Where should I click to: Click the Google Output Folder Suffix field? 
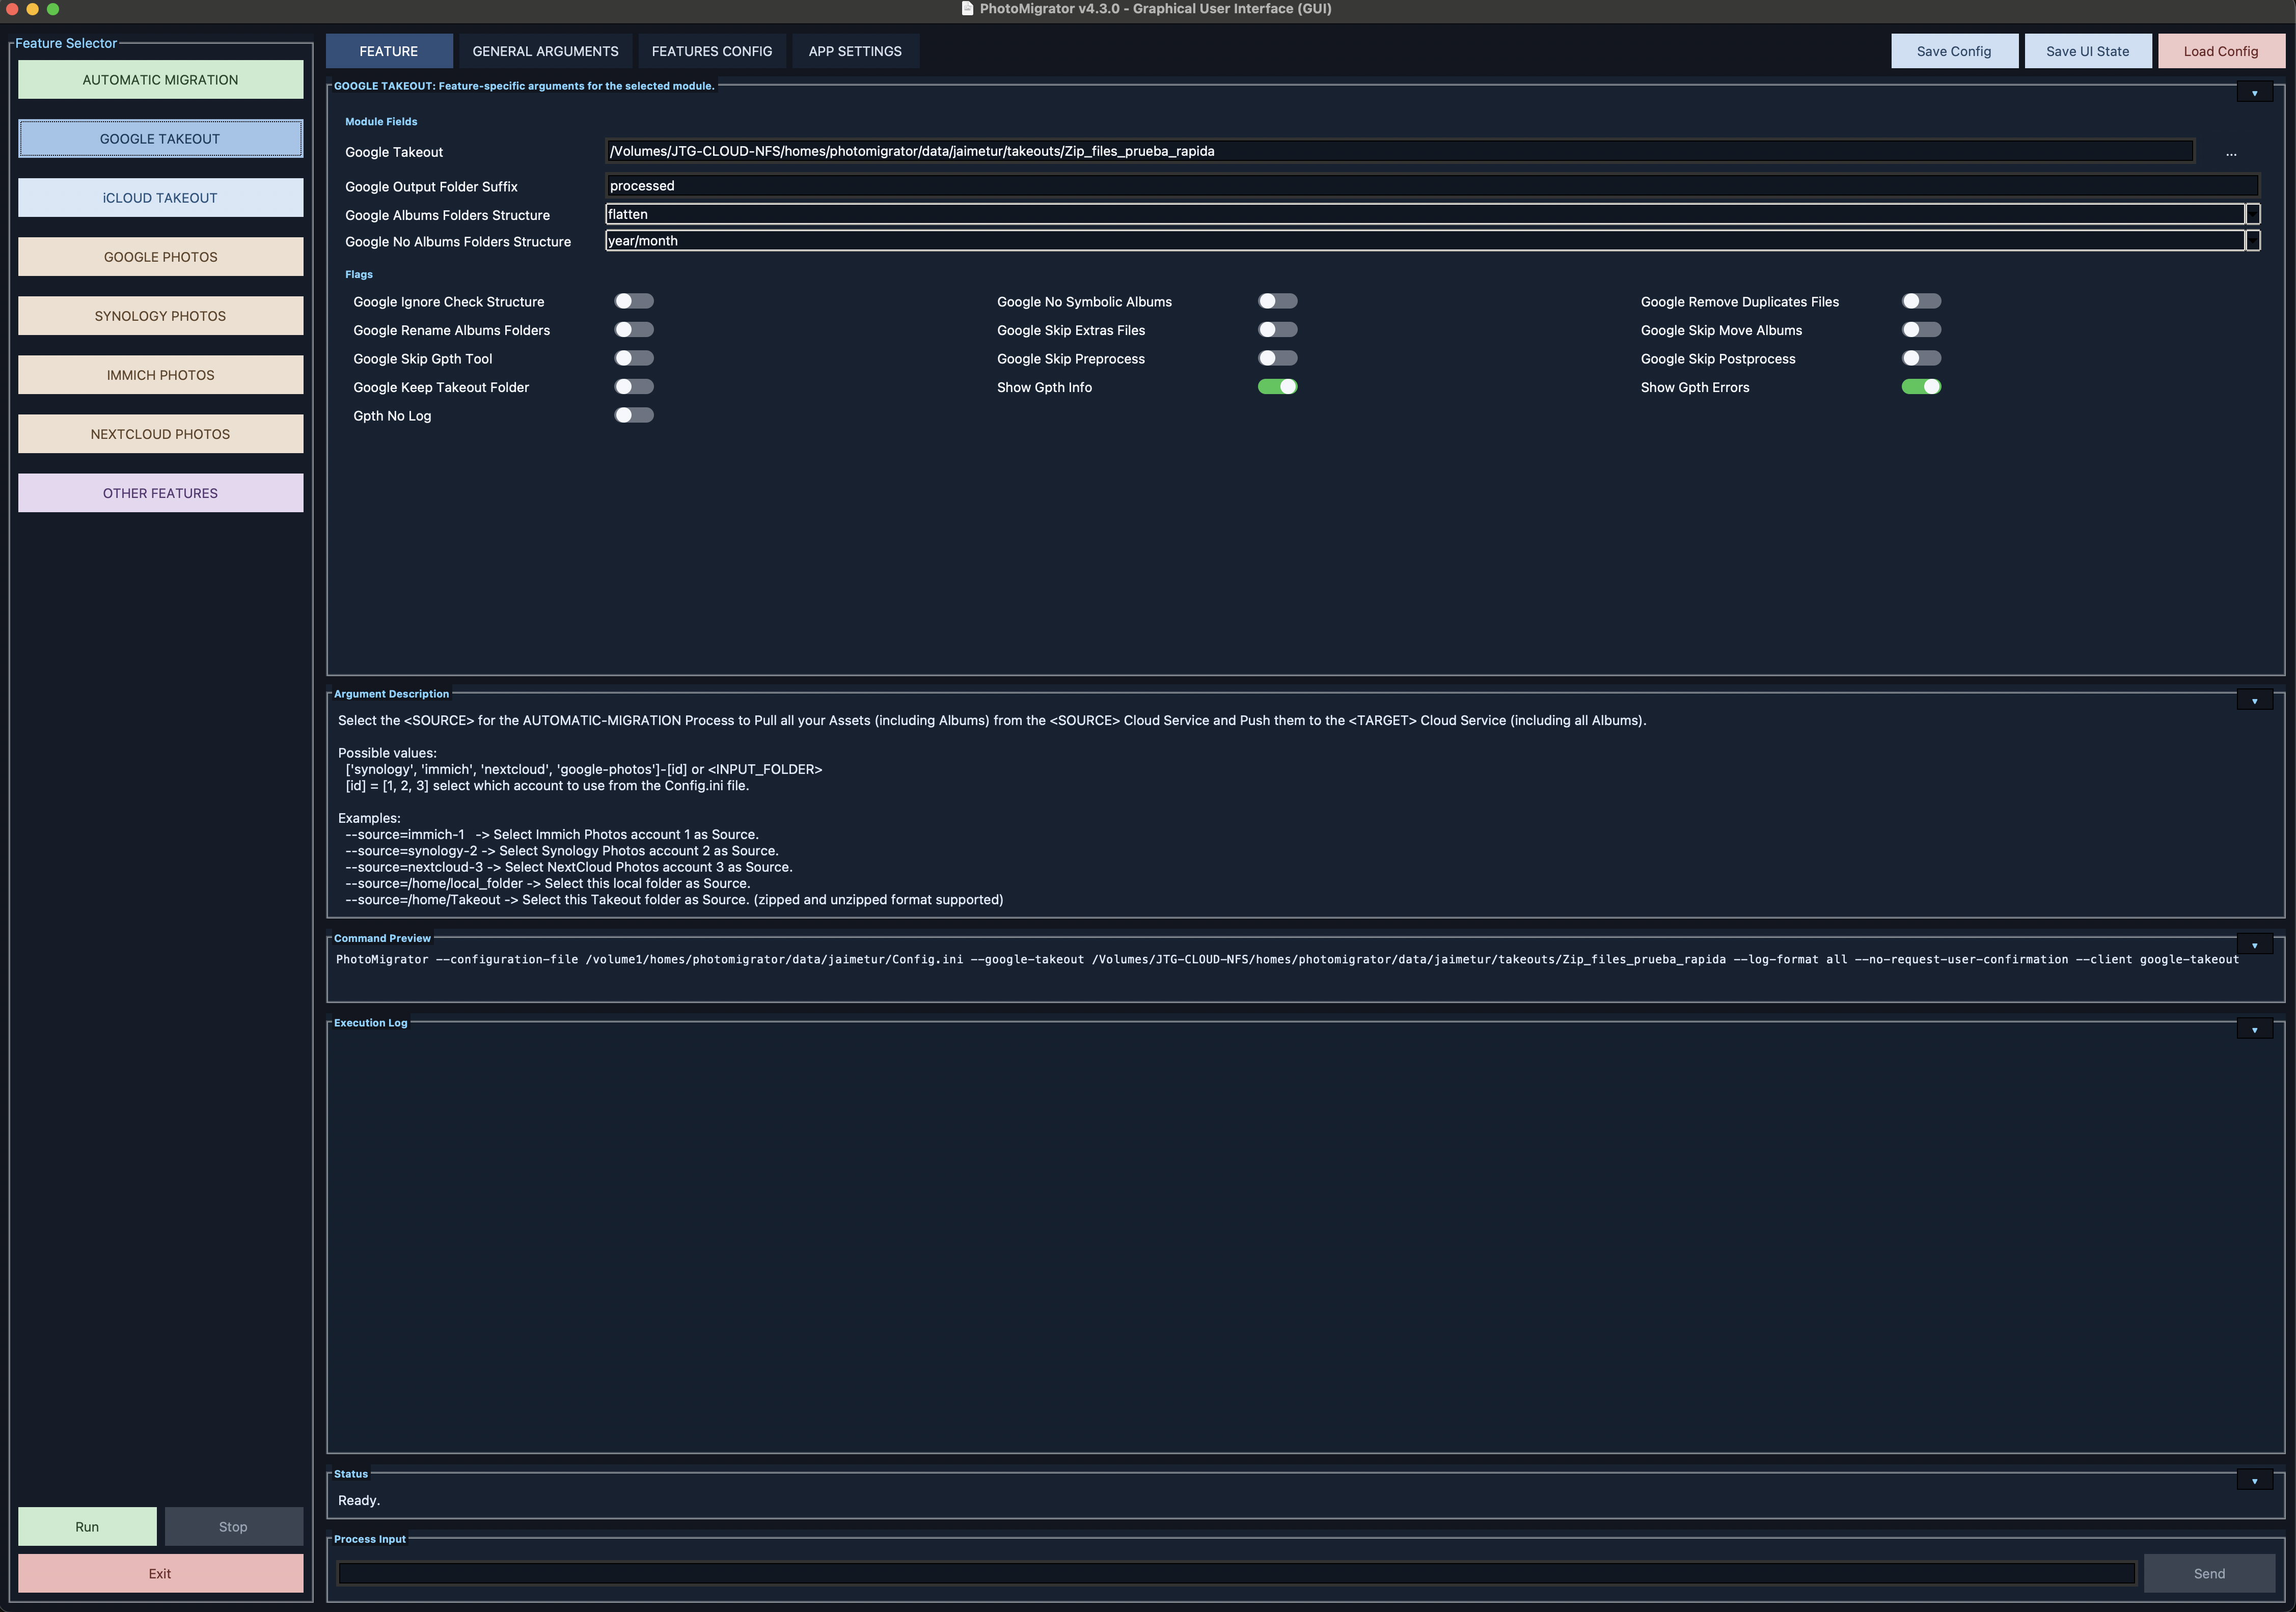1432,186
